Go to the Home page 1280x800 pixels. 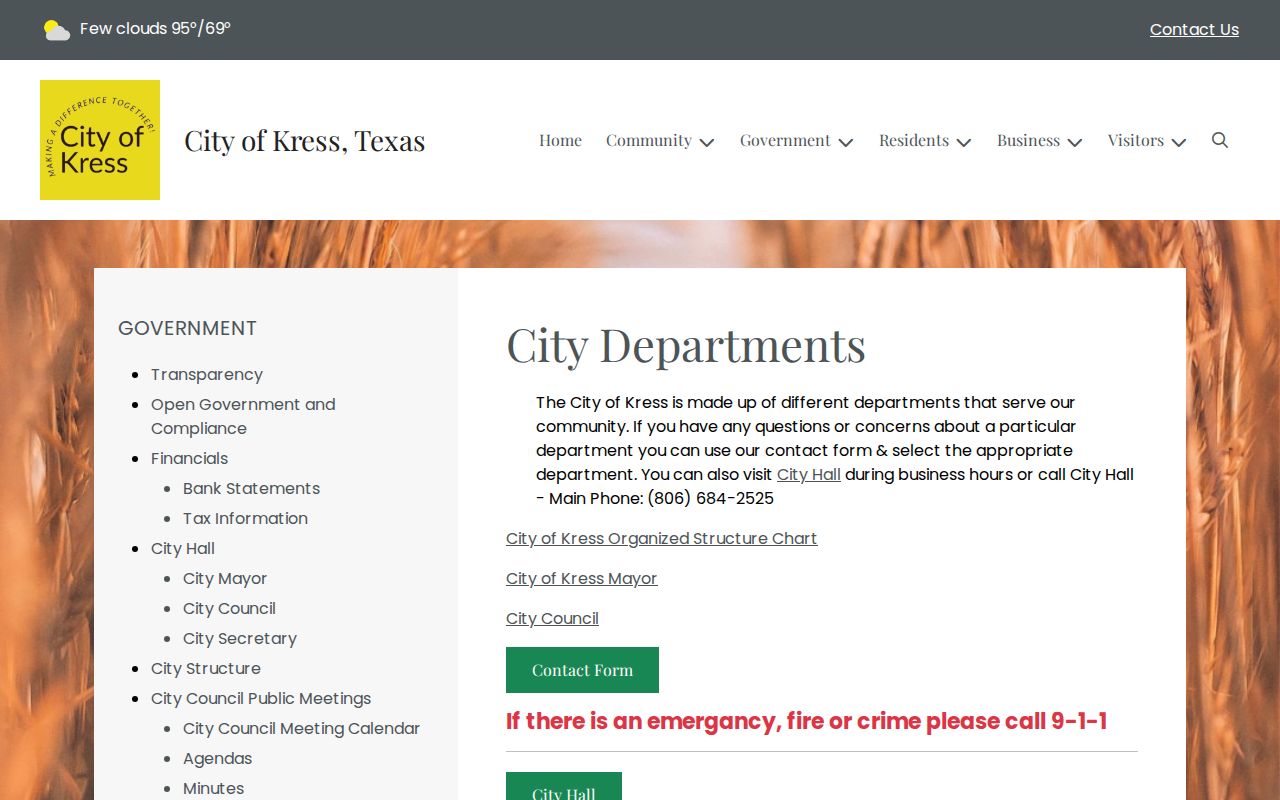[x=560, y=140]
